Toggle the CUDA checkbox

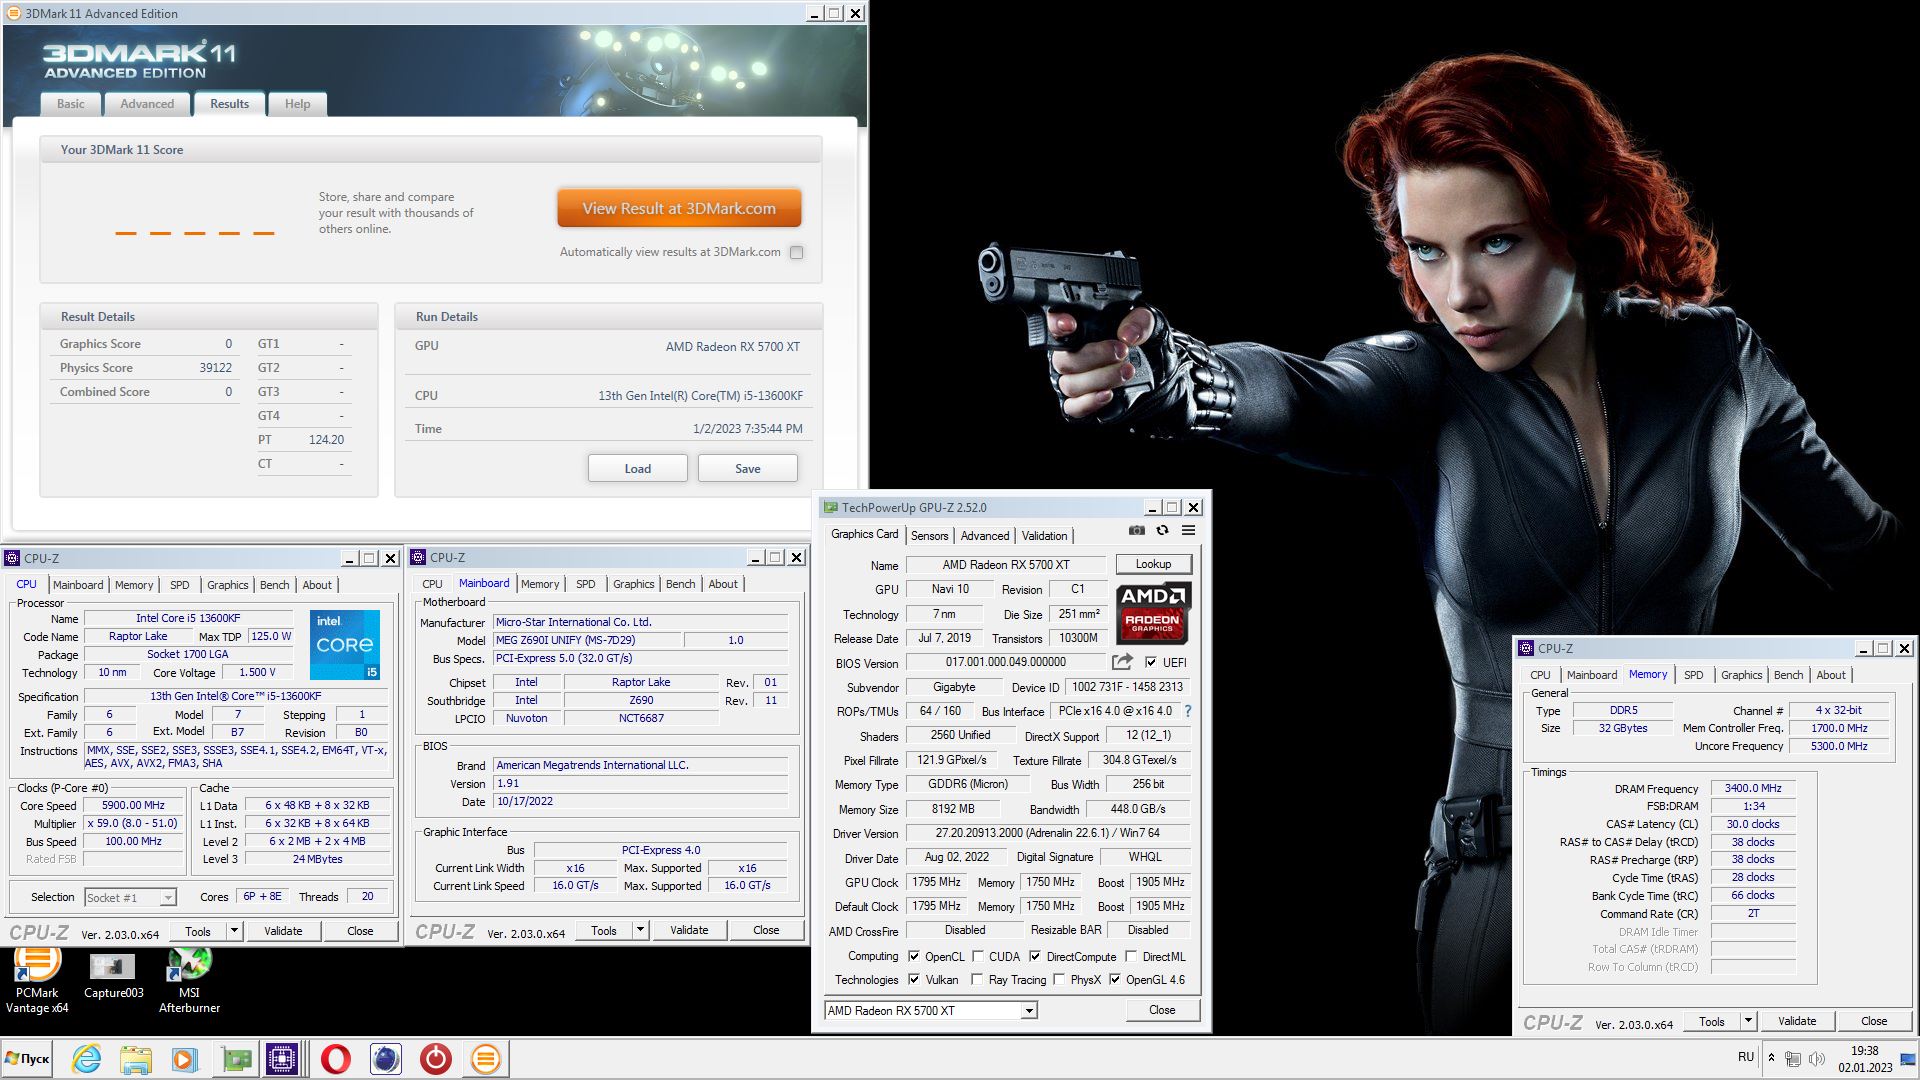[x=978, y=957]
